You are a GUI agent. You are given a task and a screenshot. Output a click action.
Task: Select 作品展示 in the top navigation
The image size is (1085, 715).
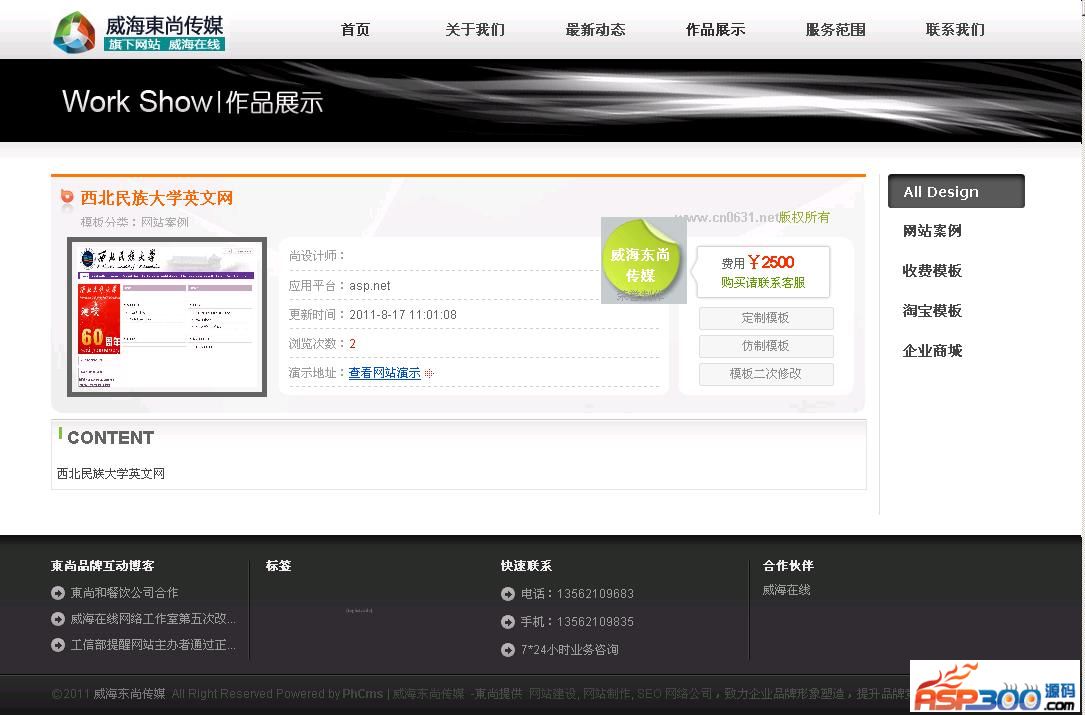tap(715, 30)
